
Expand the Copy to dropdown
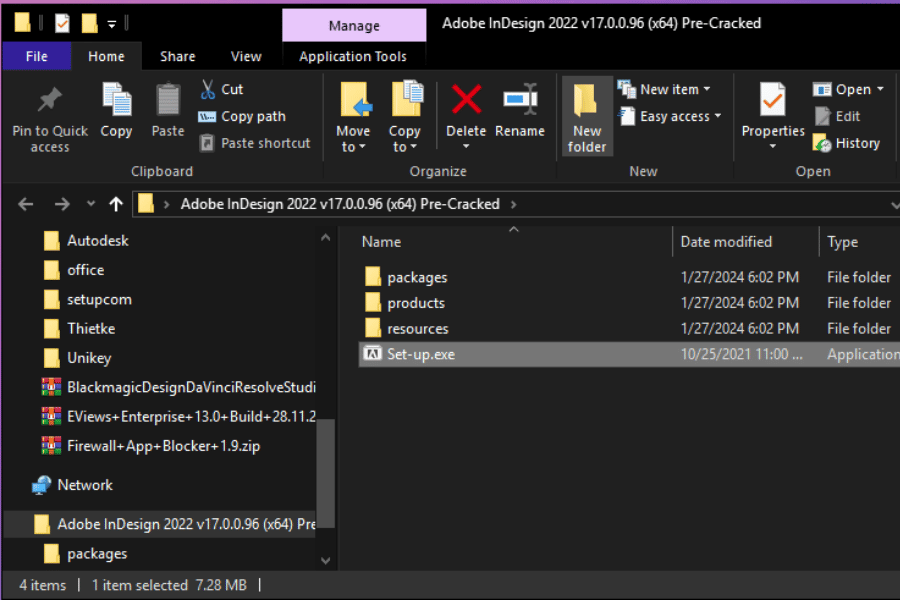click(x=405, y=147)
